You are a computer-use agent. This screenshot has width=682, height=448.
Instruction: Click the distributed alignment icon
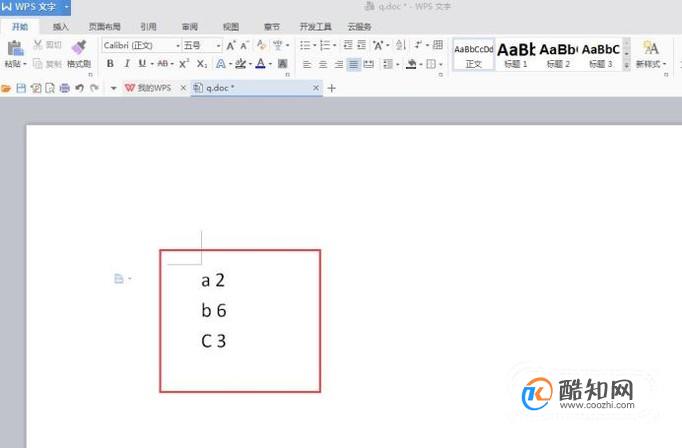pyautogui.click(x=369, y=64)
